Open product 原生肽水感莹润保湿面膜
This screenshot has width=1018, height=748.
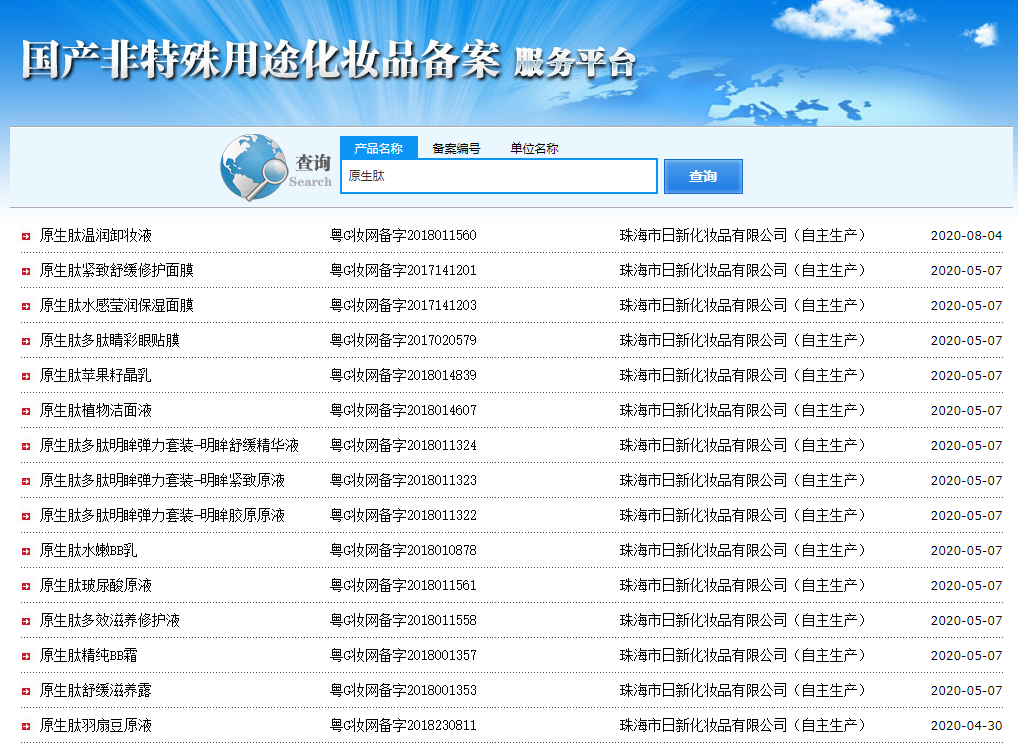pyautogui.click(x=117, y=305)
